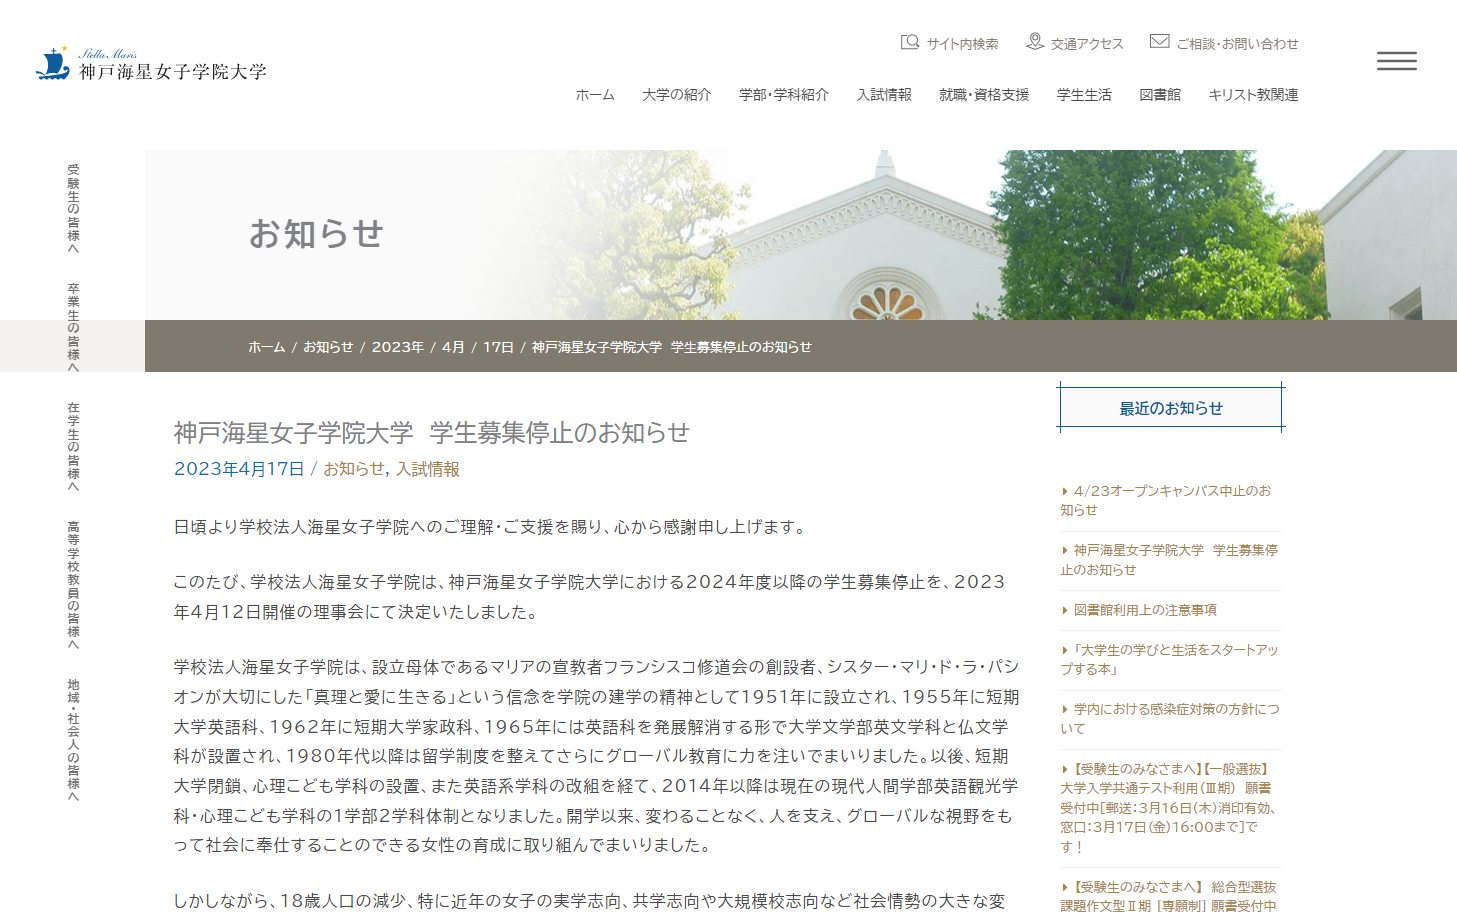Open 地域・社会人の皆様へ side link
The width and height of the screenshot is (1457, 918).
pyautogui.click(x=73, y=741)
